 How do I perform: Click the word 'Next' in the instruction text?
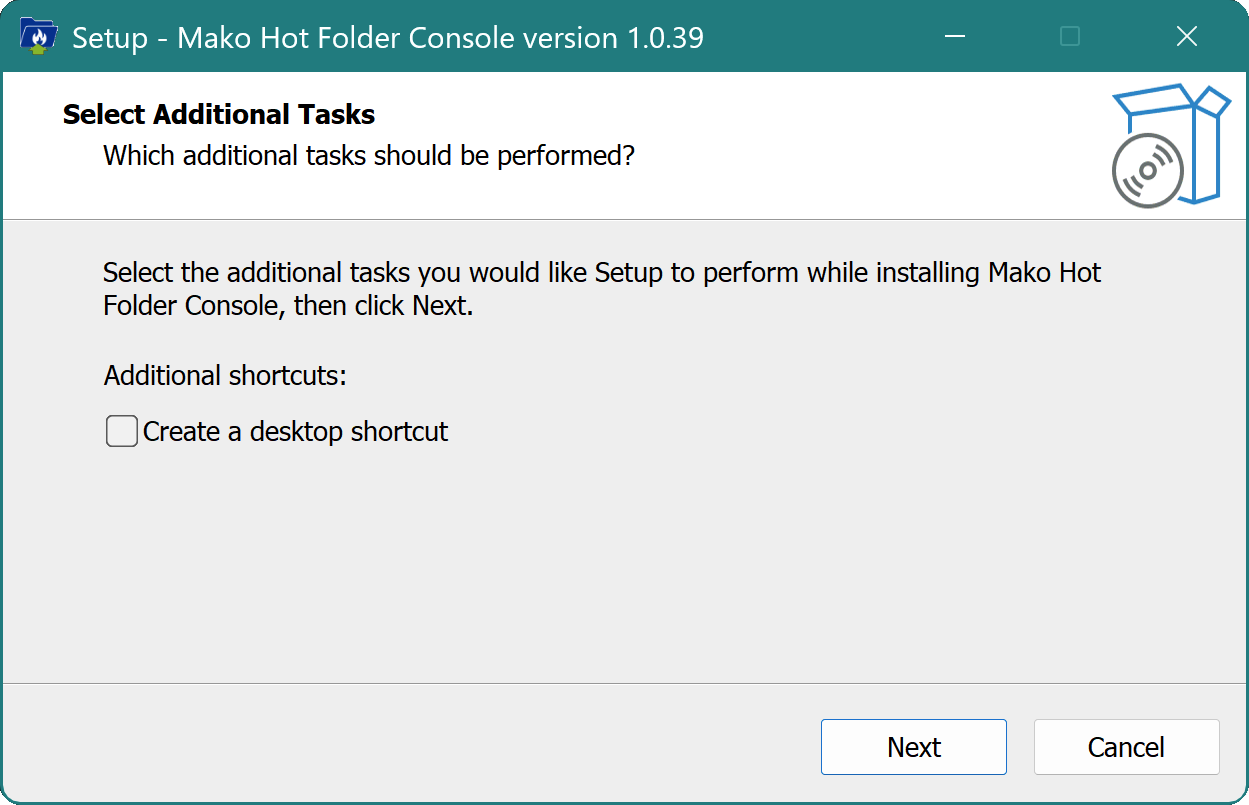(x=438, y=306)
